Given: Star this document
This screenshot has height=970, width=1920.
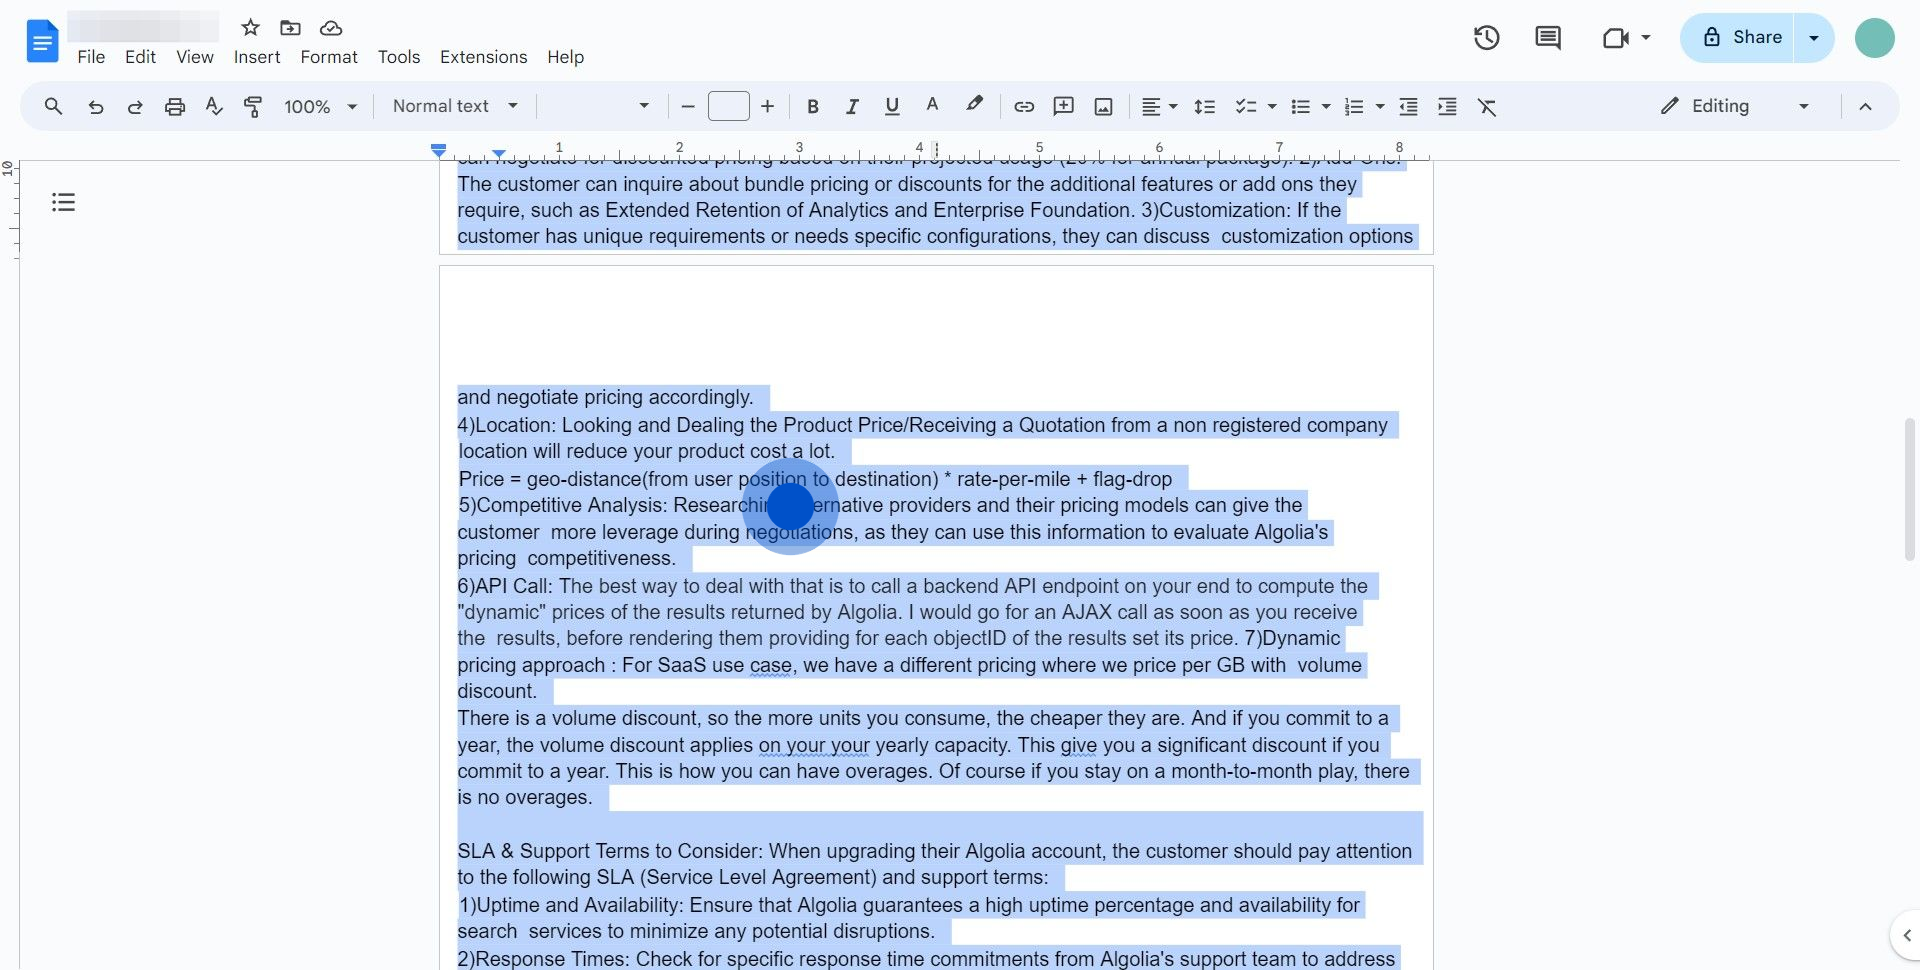Looking at the screenshot, I should 250,27.
